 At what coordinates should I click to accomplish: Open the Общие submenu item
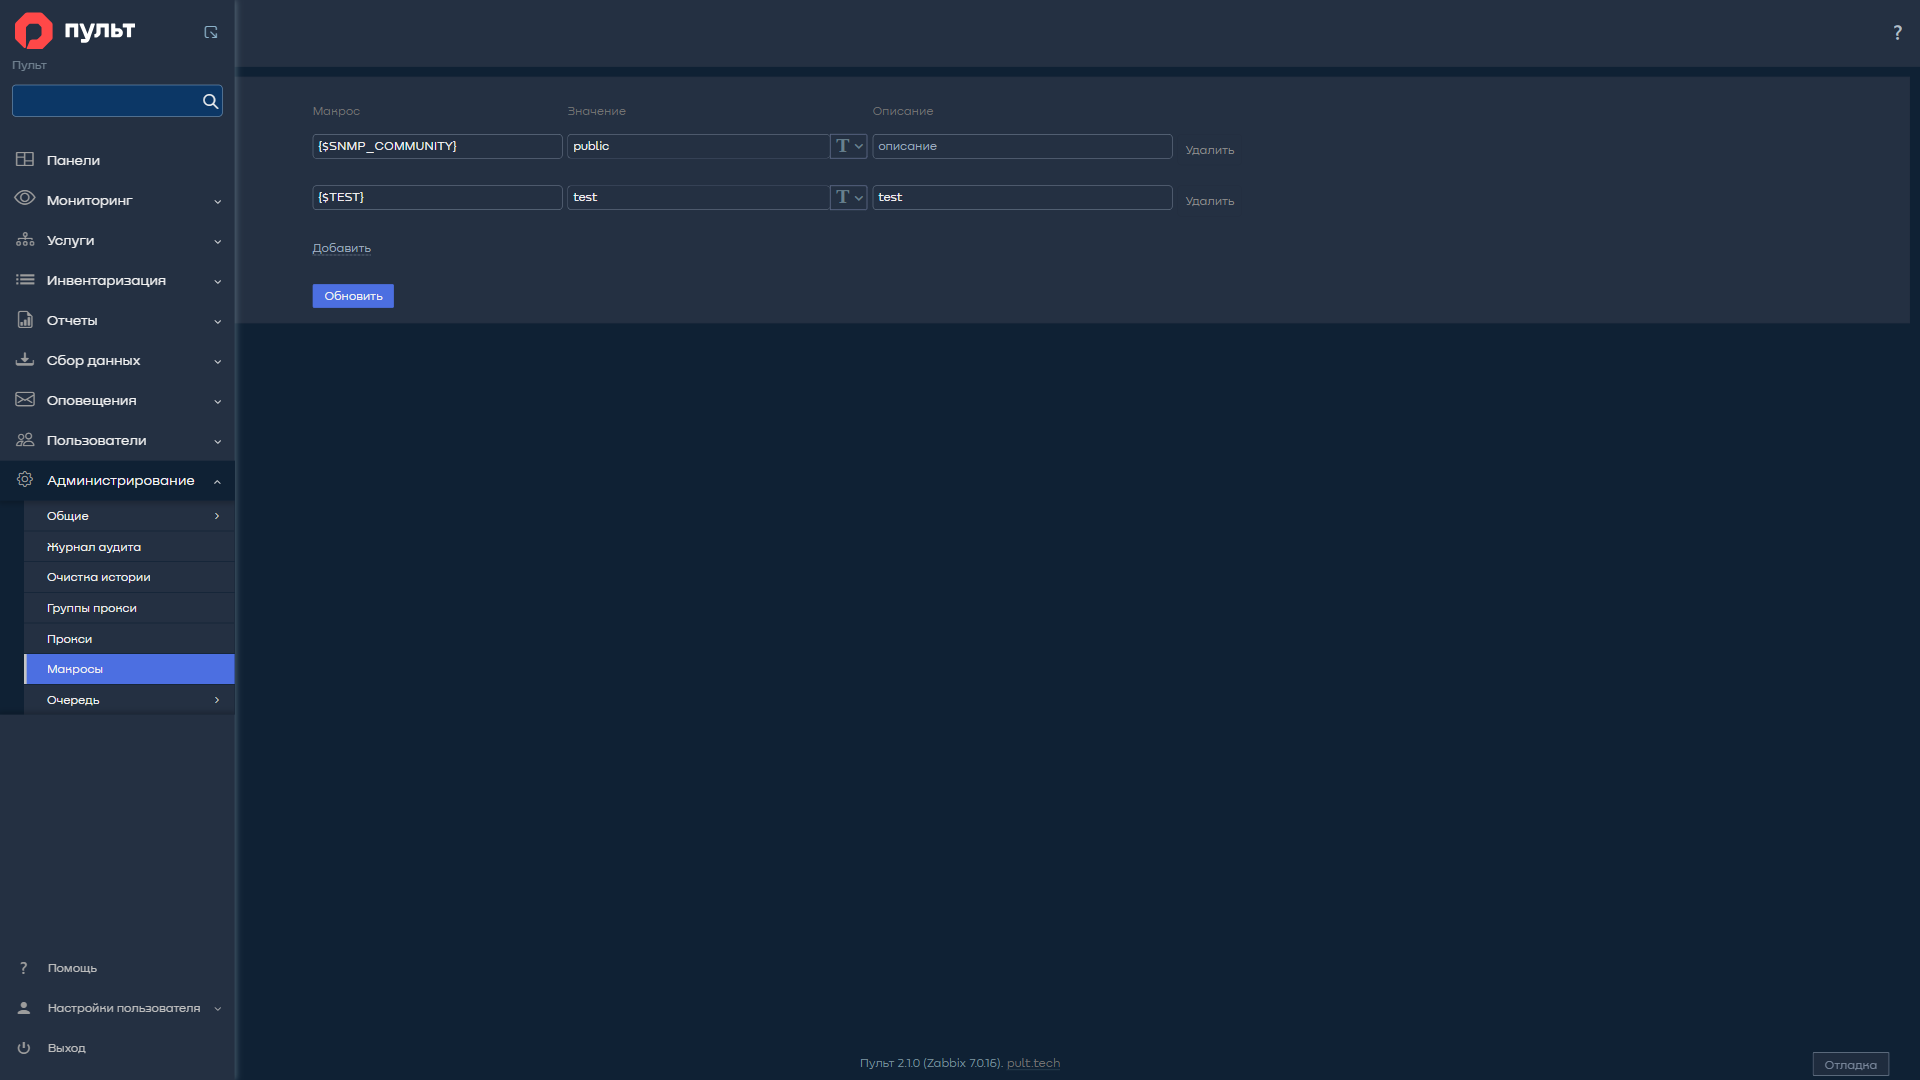pos(129,516)
